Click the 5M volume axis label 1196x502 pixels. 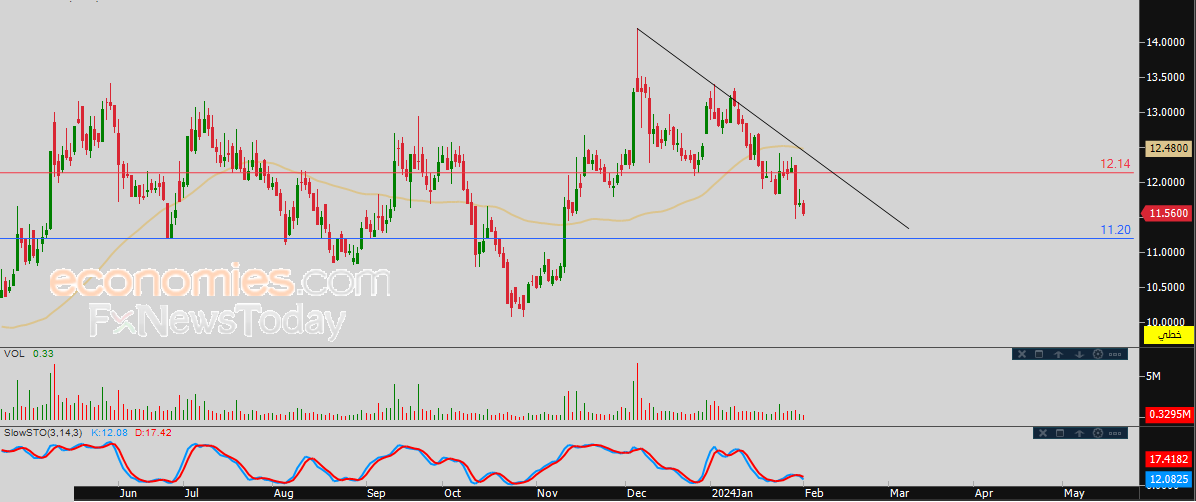(1153, 376)
